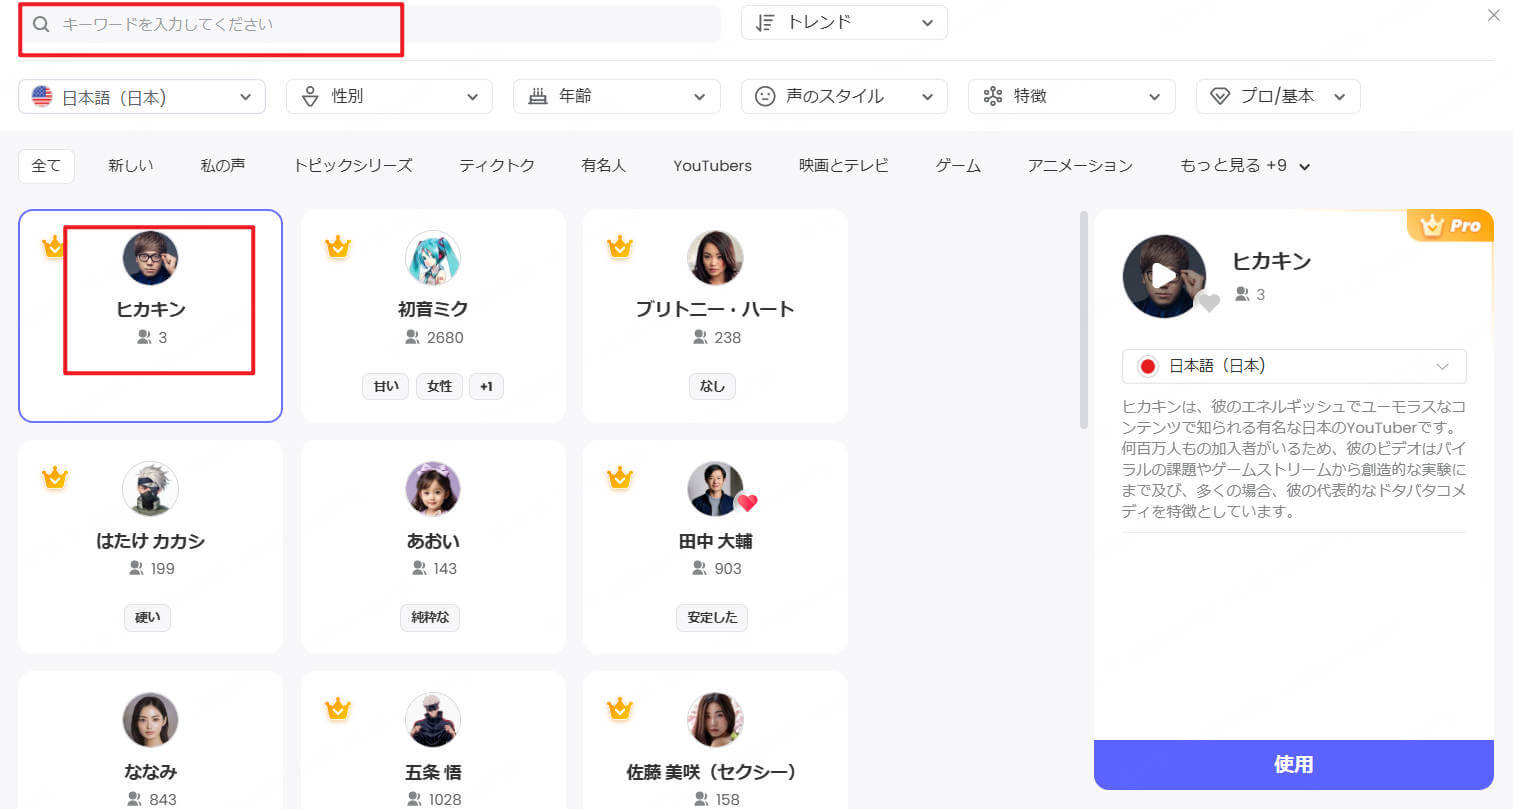
Task: Click the gender icon in 性別 filter
Action: click(x=310, y=97)
